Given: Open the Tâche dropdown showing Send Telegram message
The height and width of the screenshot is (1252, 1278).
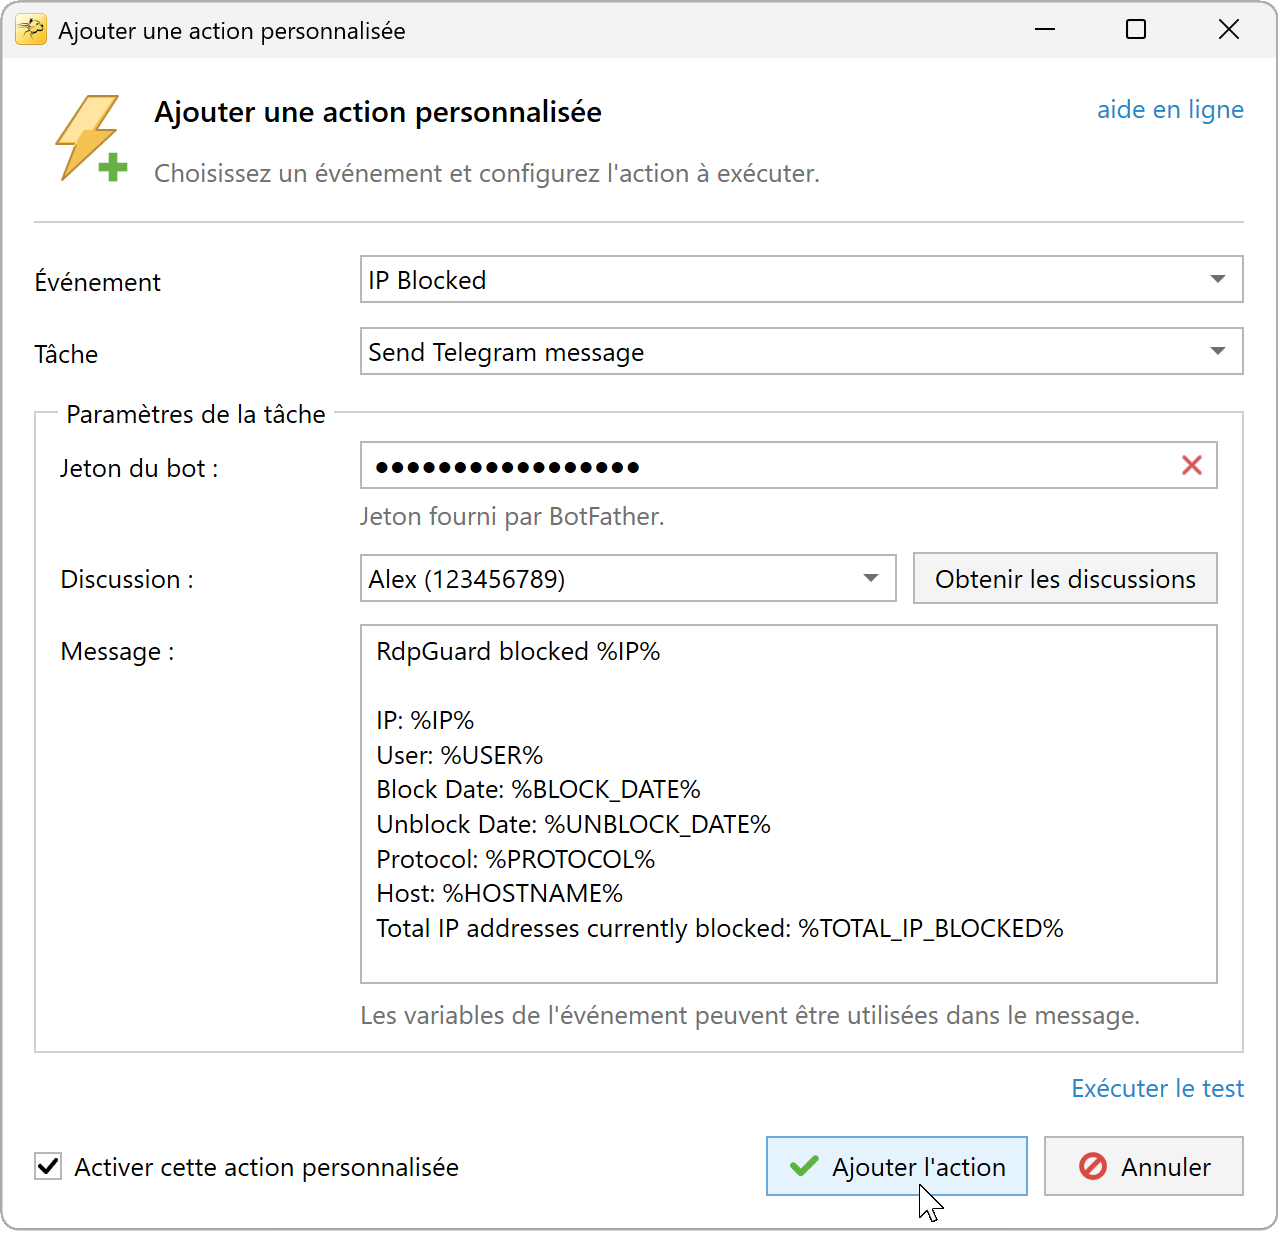Looking at the screenshot, I should [801, 351].
